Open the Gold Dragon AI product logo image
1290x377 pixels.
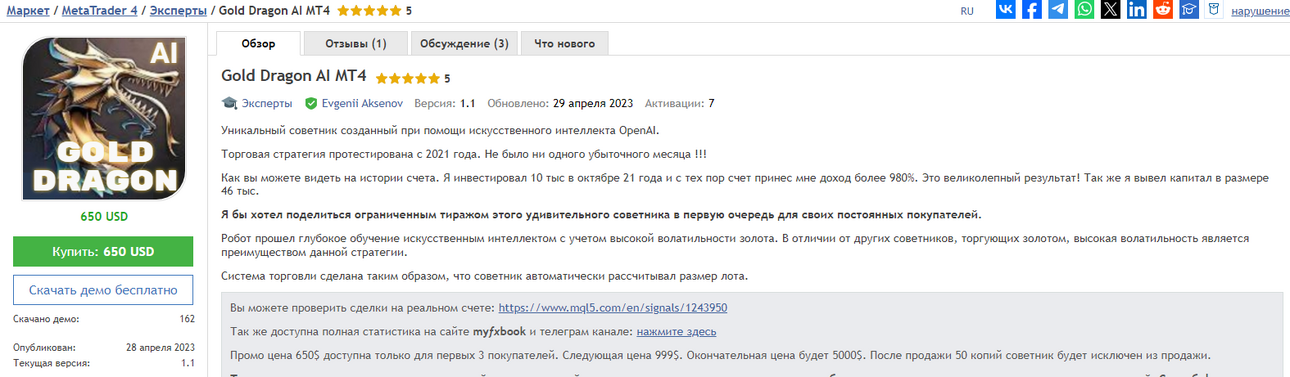pyautogui.click(x=104, y=118)
